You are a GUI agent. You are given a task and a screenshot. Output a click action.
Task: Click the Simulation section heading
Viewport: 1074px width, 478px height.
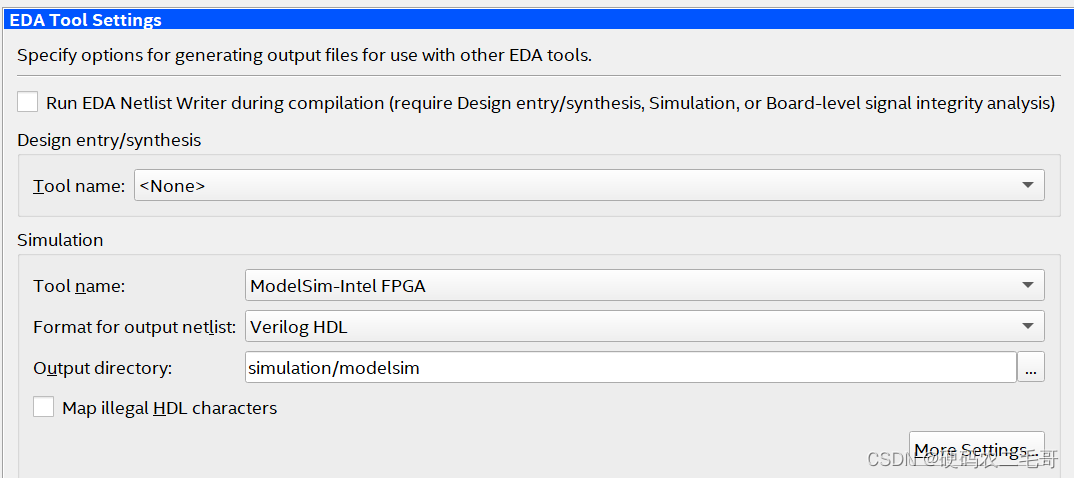tap(60, 240)
